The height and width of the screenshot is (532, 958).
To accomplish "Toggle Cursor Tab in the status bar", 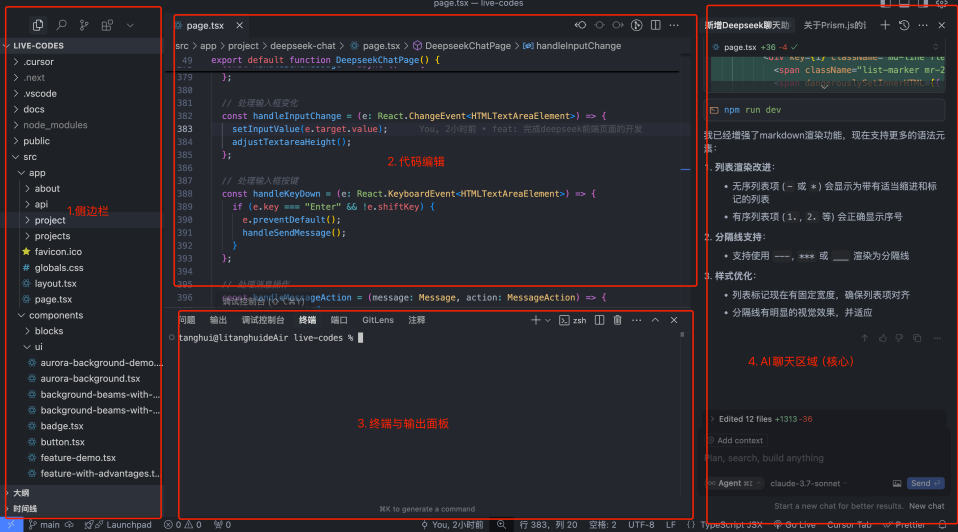I will [x=850, y=524].
